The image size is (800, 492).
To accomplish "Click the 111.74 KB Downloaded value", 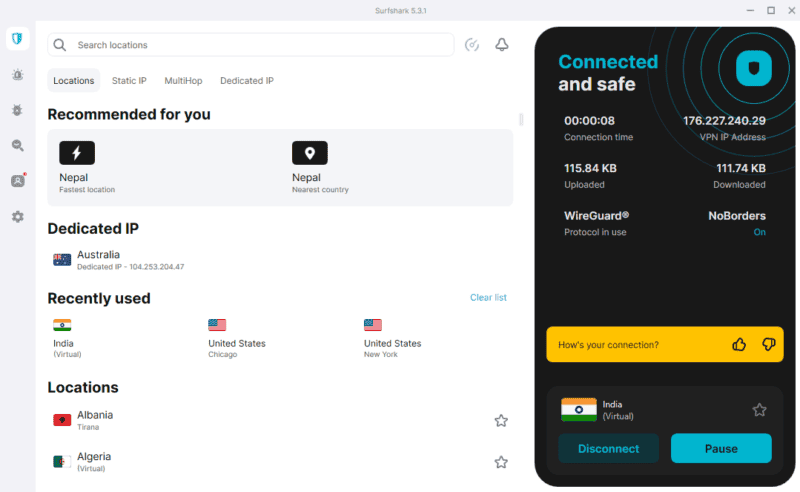I will point(741,168).
